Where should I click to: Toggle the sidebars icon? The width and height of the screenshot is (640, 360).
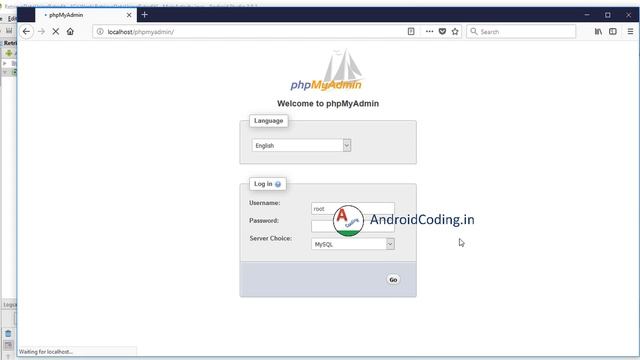pos(613,31)
